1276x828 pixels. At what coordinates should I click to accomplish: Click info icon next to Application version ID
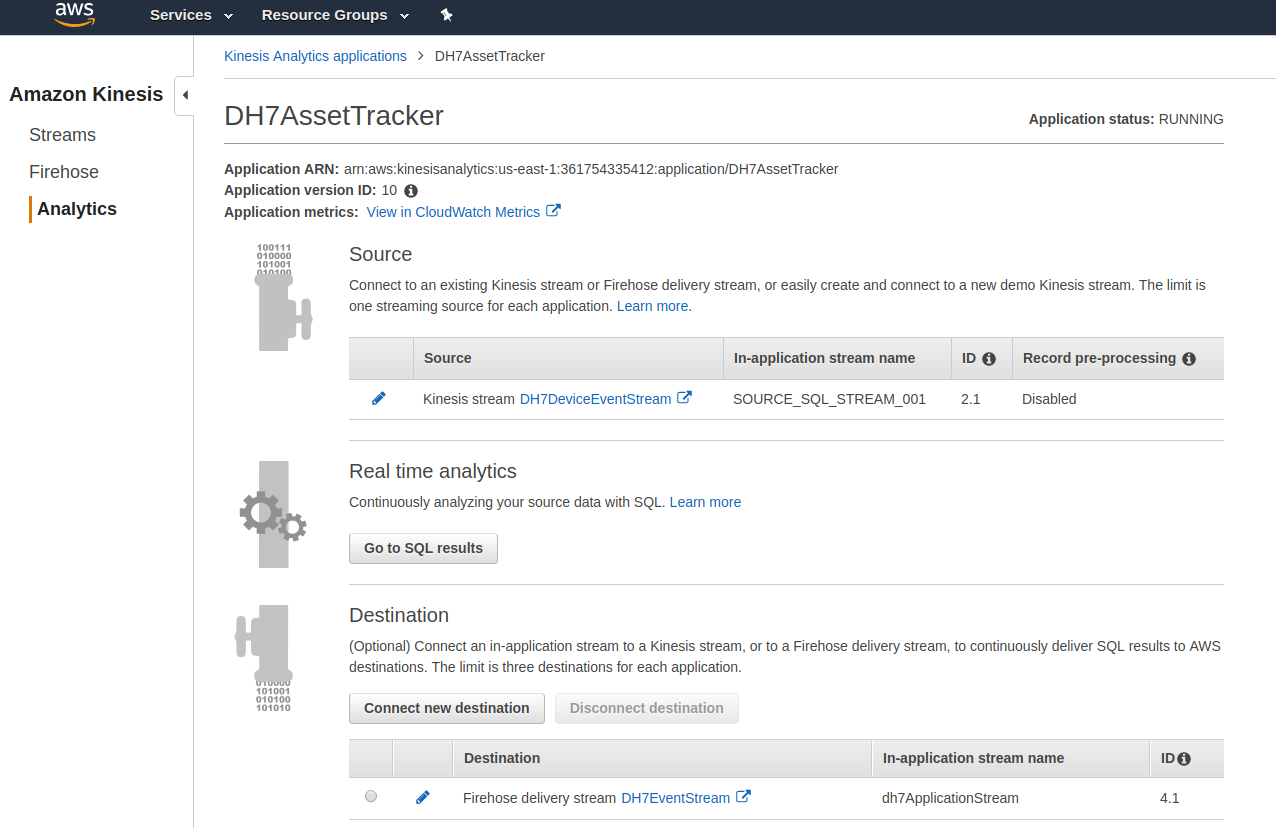coord(411,190)
